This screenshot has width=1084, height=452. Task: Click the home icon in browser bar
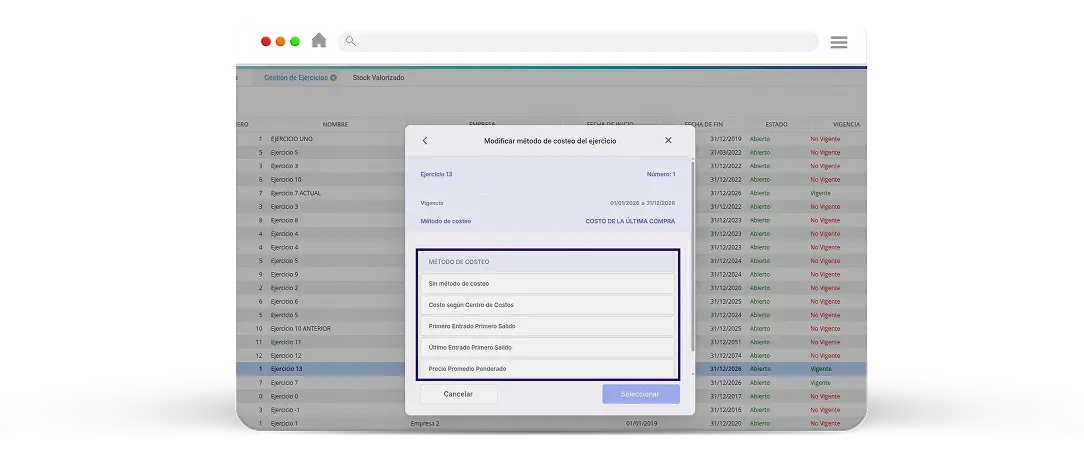(319, 41)
